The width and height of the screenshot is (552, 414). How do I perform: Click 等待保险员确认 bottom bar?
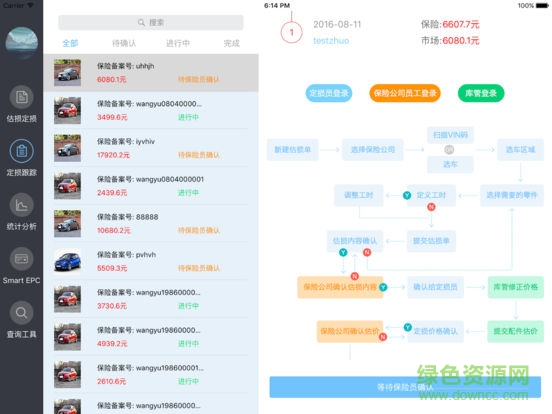click(x=405, y=387)
